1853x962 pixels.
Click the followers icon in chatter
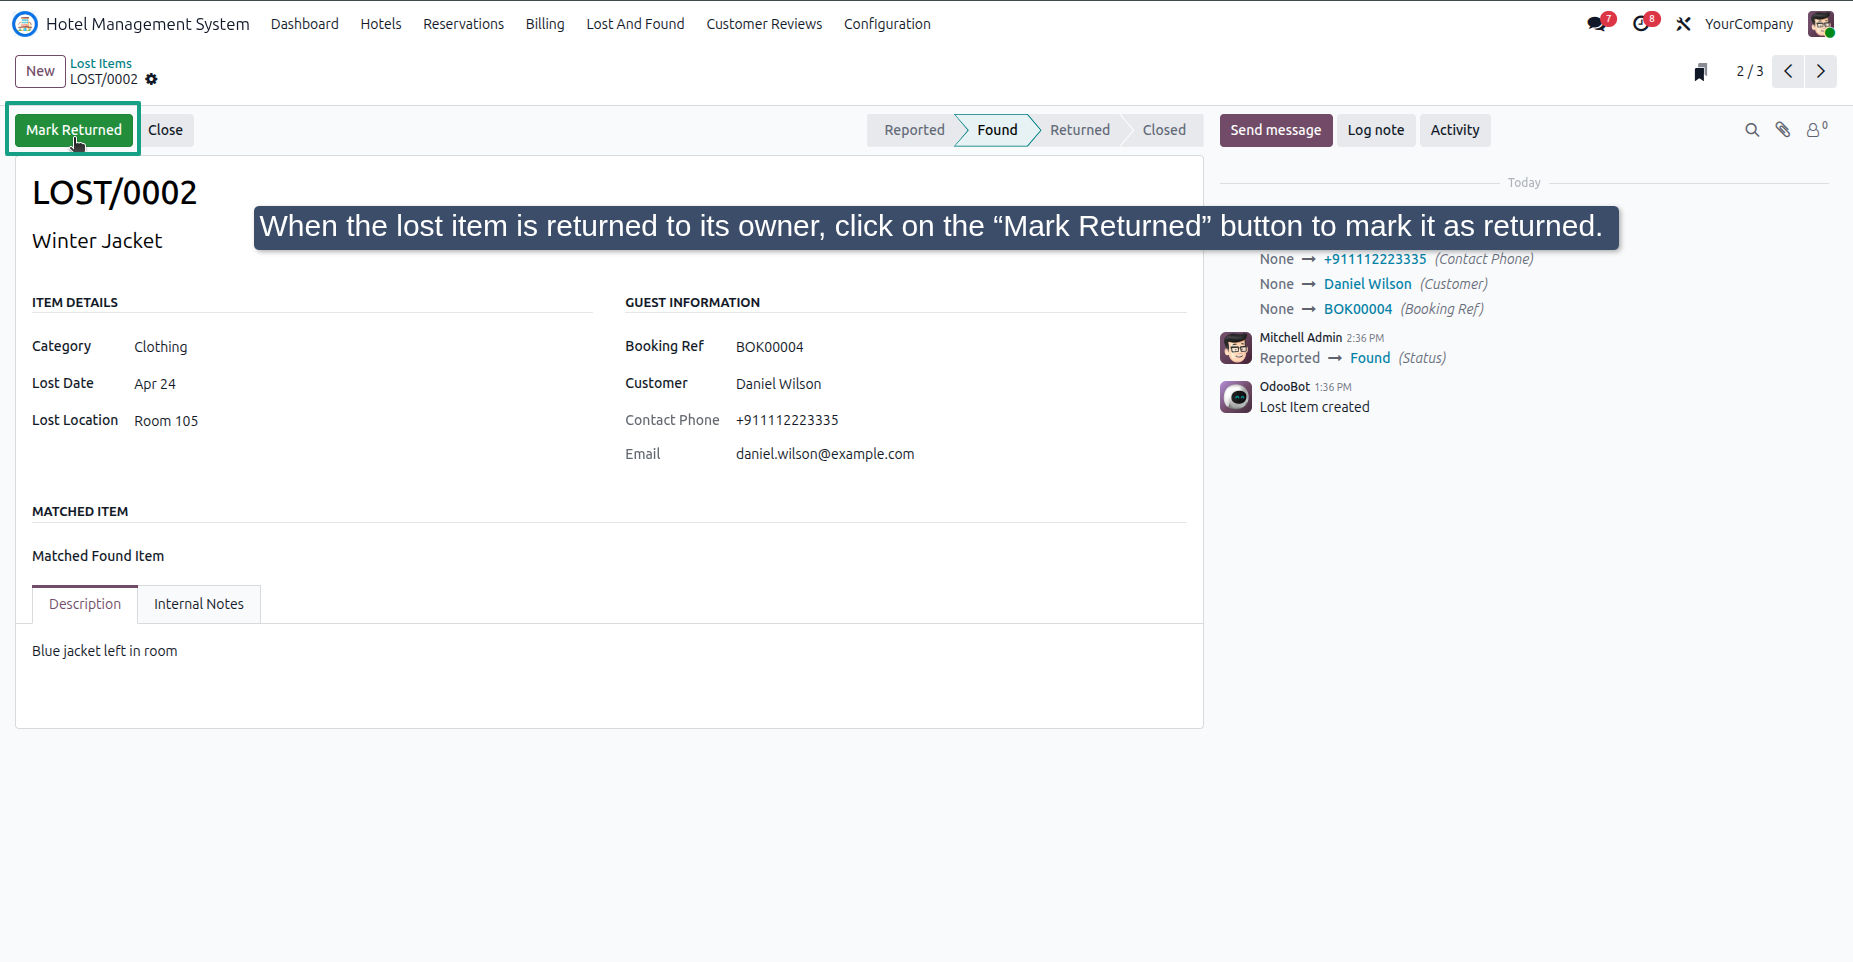1816,130
